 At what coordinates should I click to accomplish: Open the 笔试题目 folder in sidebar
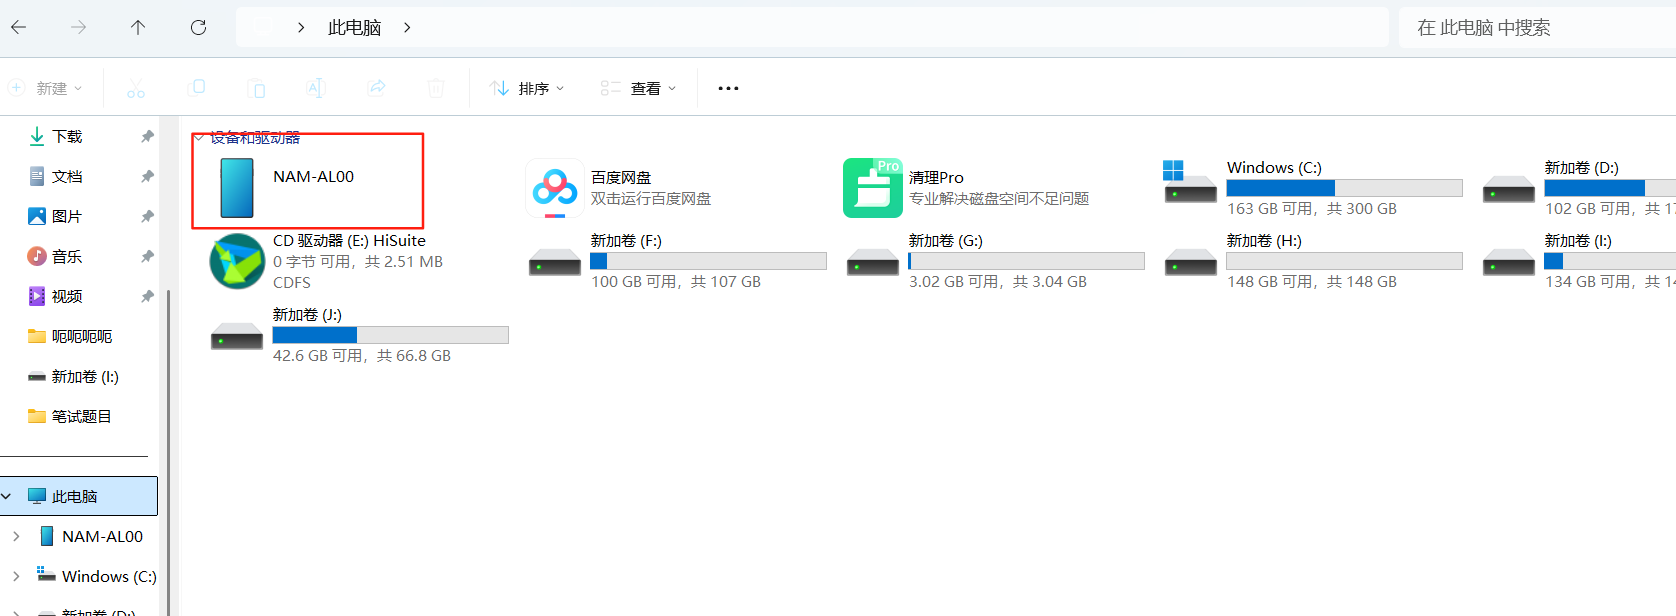pos(70,416)
